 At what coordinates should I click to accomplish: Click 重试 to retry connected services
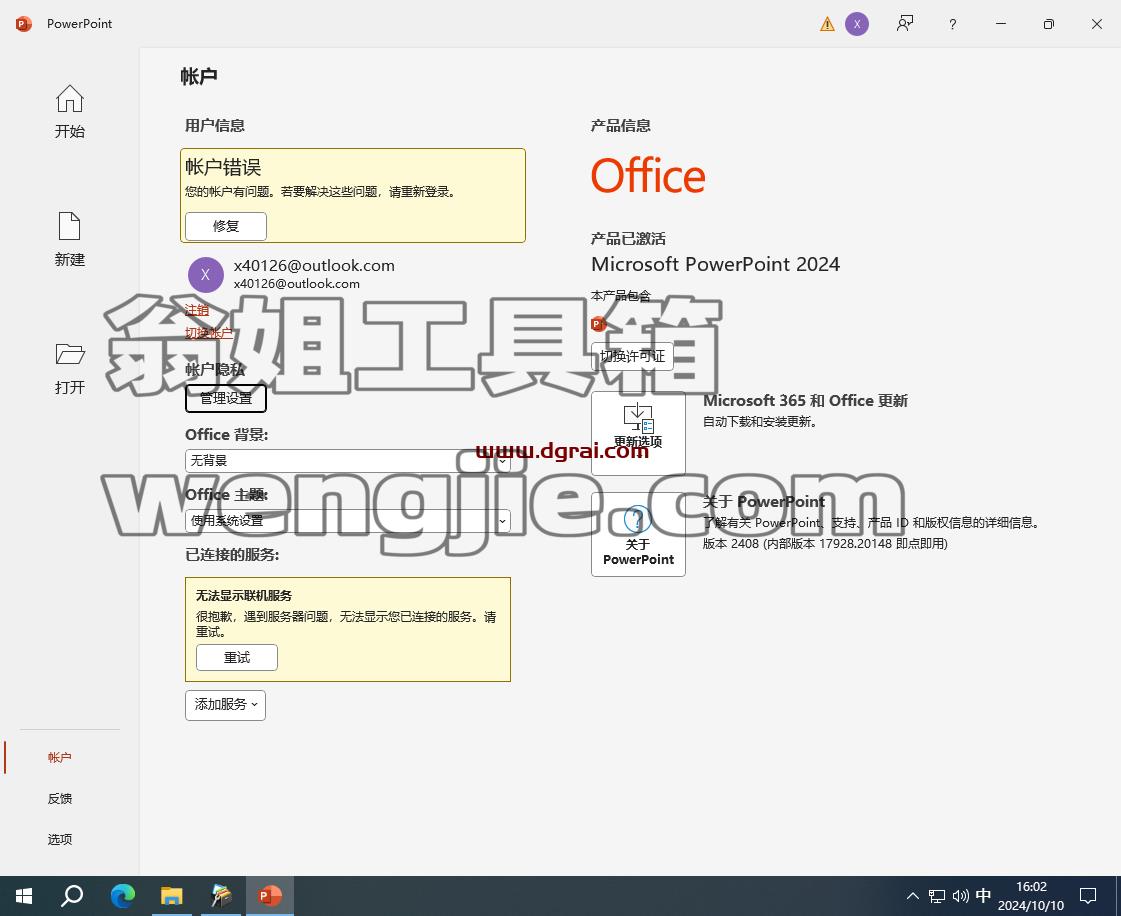click(237, 658)
